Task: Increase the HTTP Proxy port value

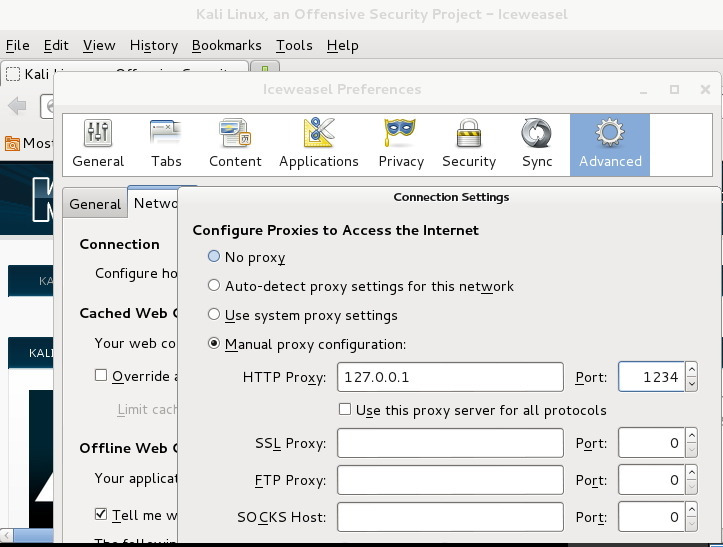Action: coord(691,369)
